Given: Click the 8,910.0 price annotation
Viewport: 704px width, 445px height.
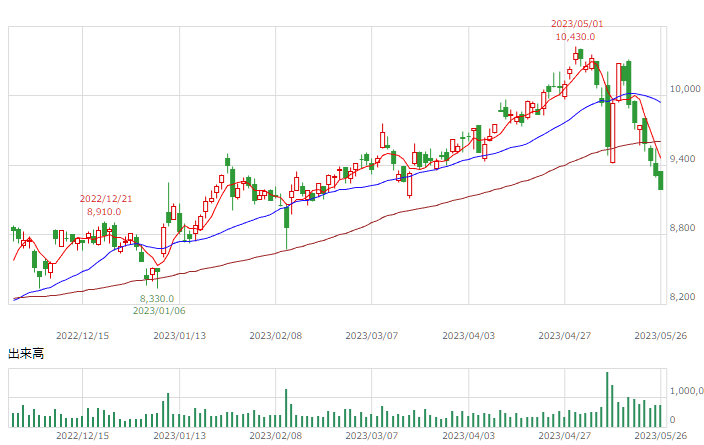Looking at the screenshot, I should tap(104, 211).
